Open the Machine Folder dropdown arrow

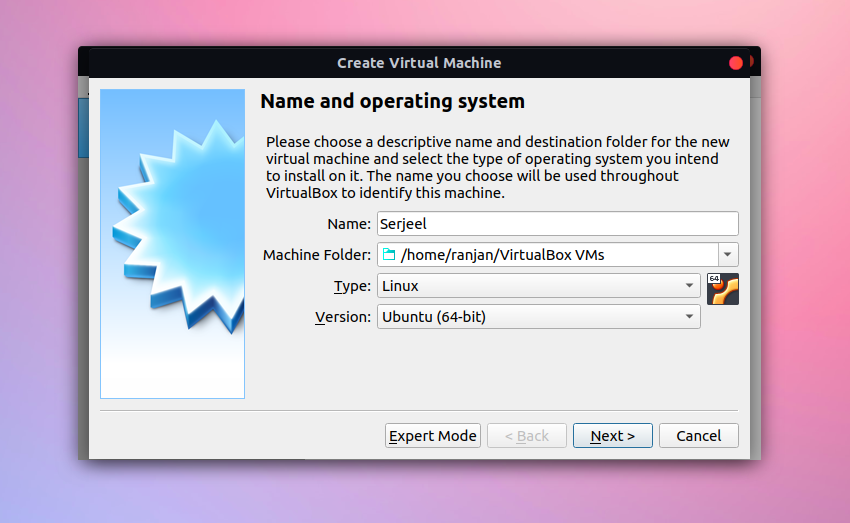[x=727, y=254]
